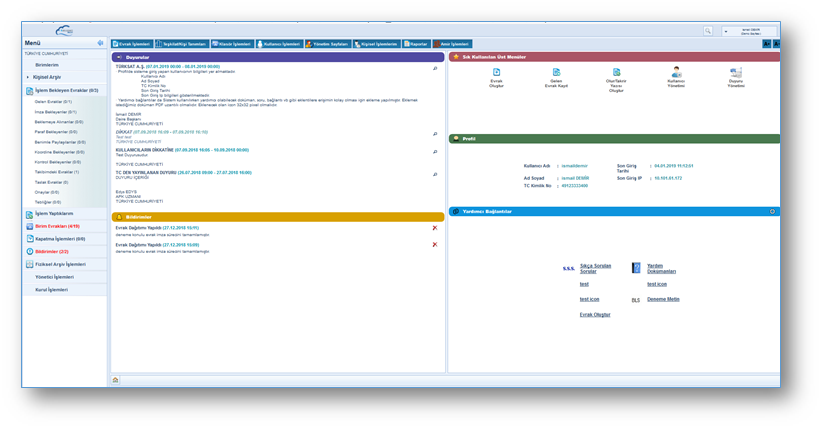Screen dimensions: 823x430
Task: Open the Yardım Dokümanları link
Action: pyautogui.click(x=662, y=269)
